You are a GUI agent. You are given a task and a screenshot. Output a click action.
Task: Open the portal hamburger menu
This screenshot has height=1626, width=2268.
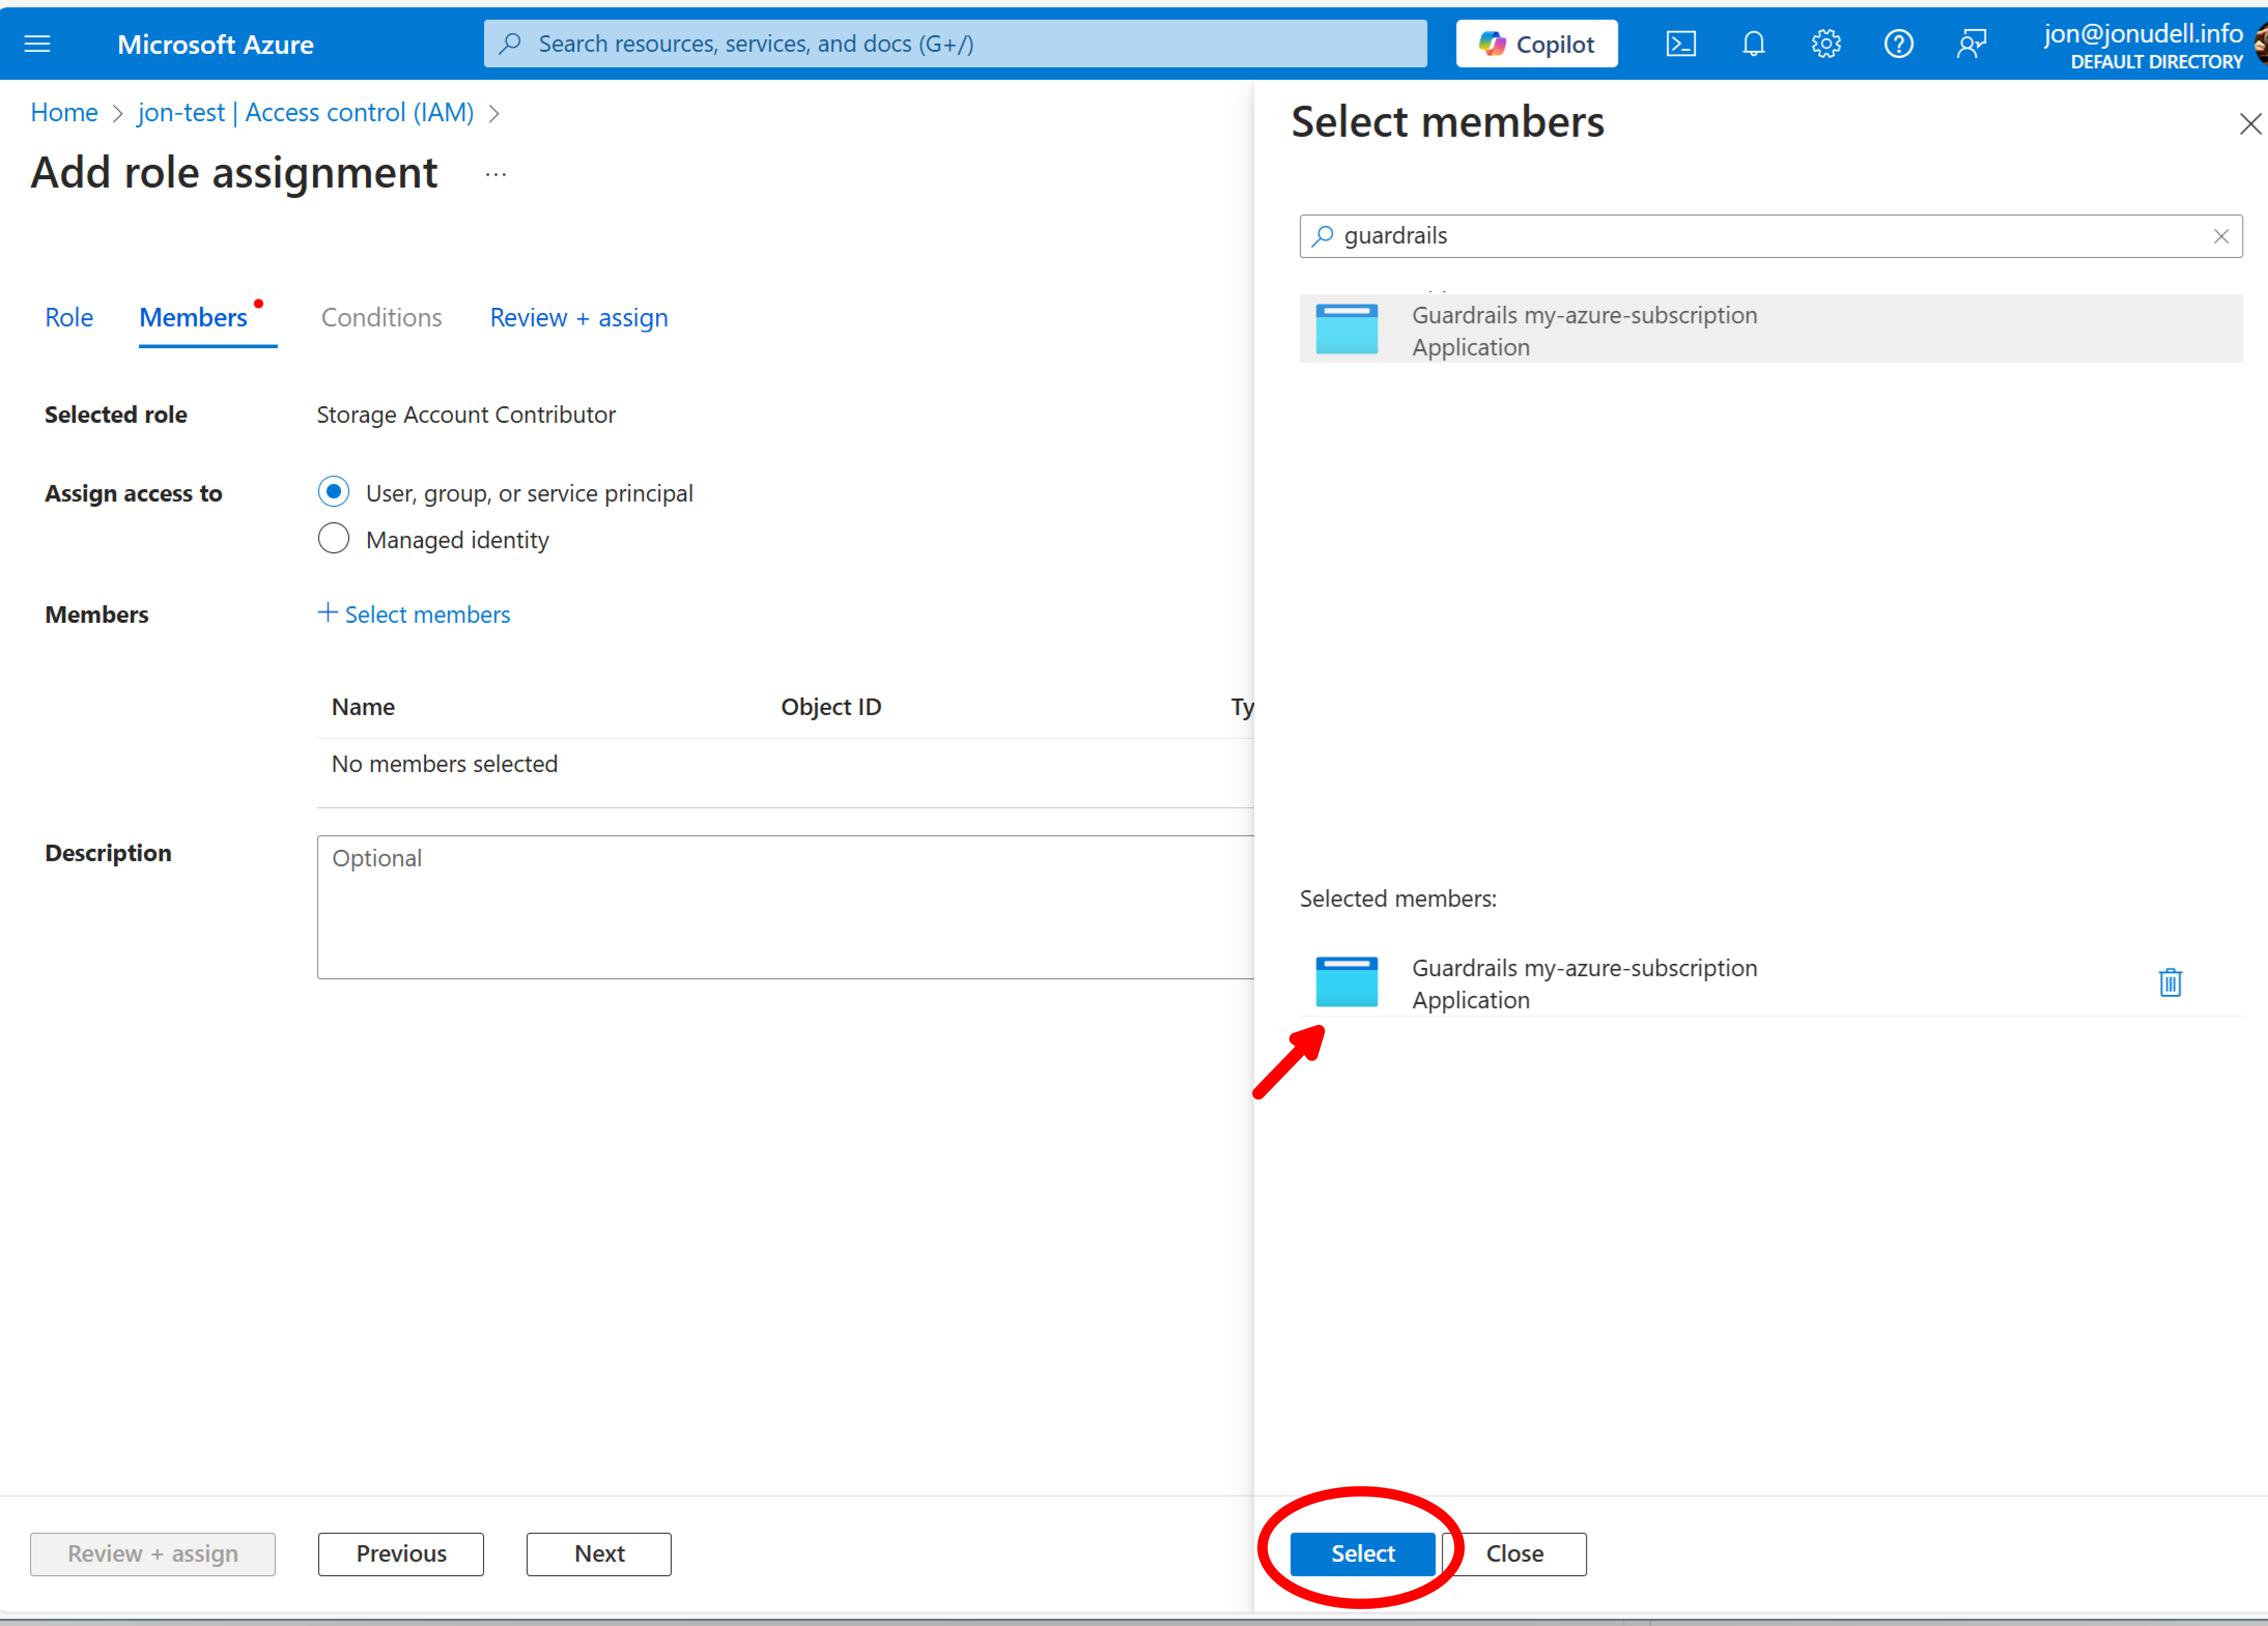(38, 43)
